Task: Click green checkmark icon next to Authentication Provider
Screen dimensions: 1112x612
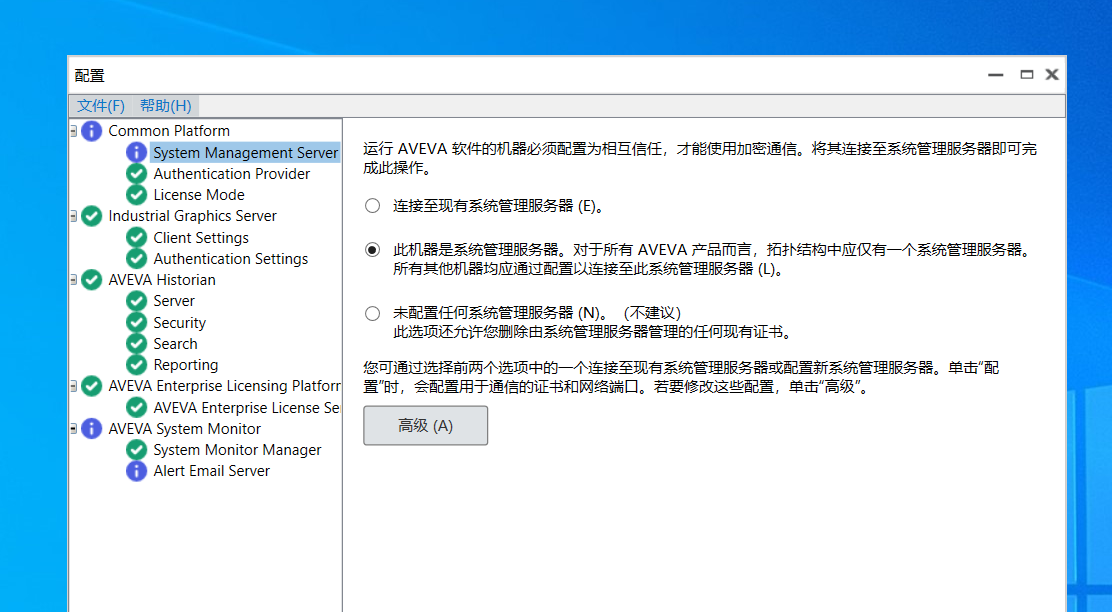Action: (x=137, y=174)
